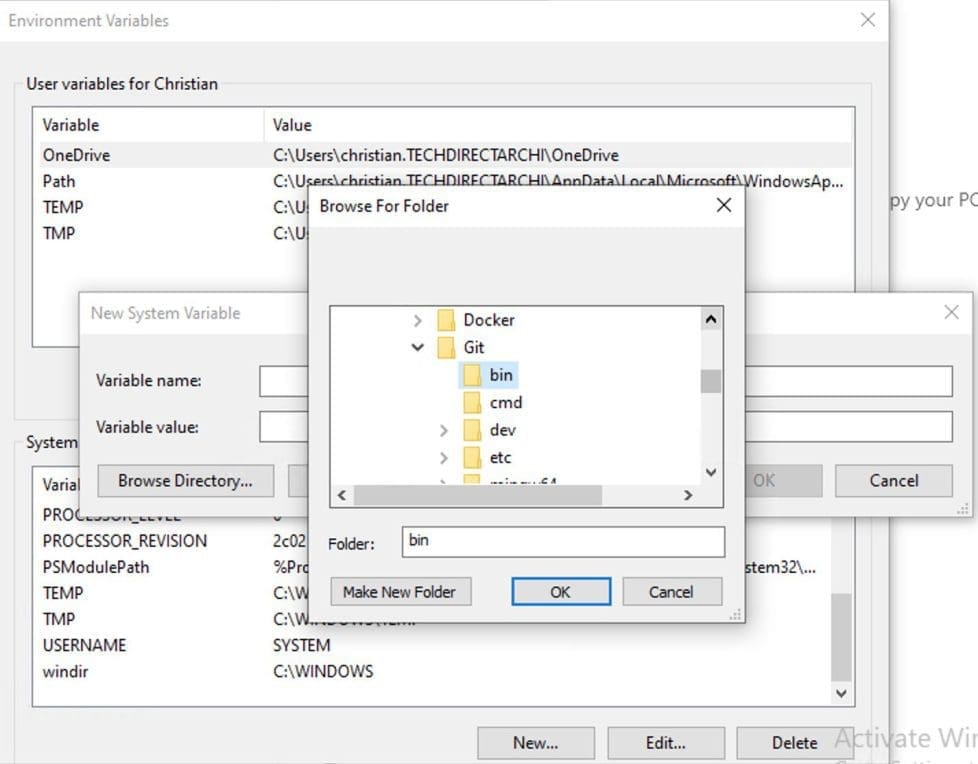
Task: Click the Delete system variable button
Action: [x=794, y=743]
